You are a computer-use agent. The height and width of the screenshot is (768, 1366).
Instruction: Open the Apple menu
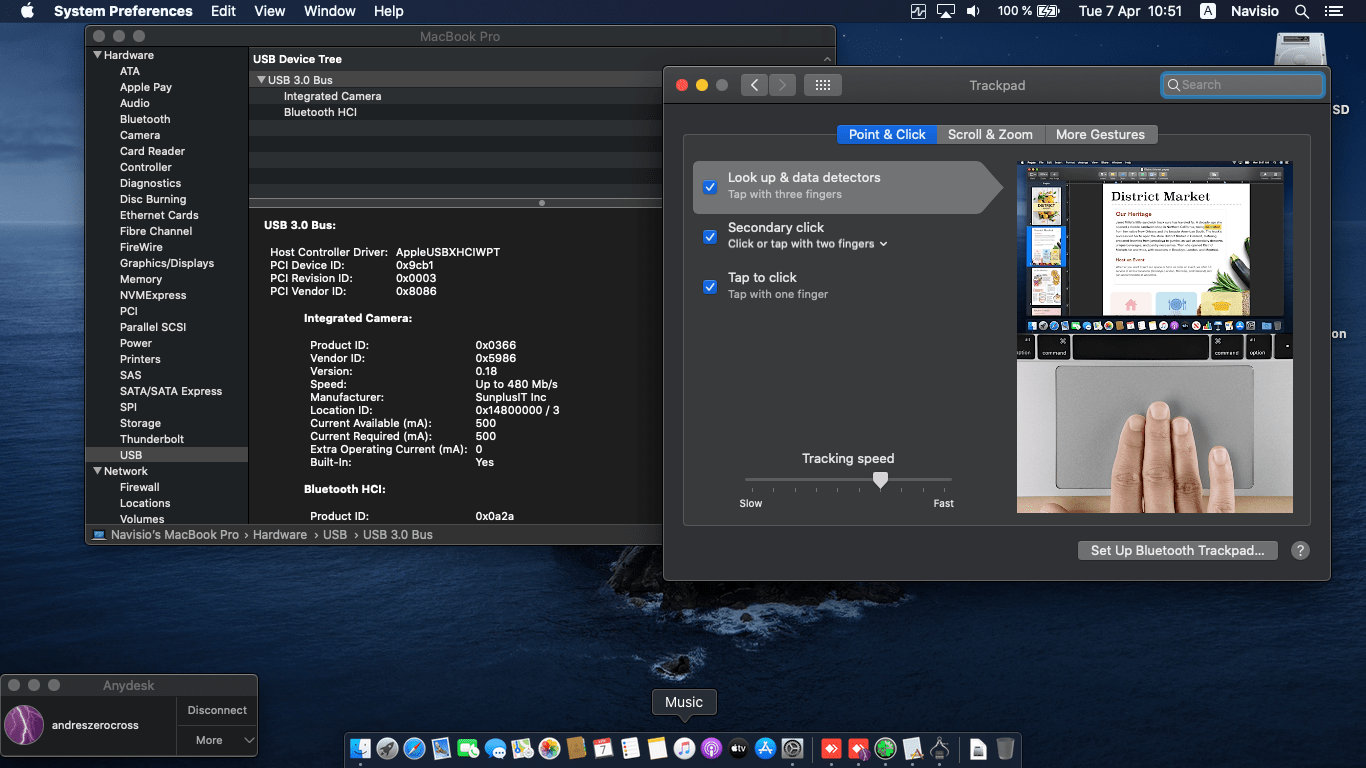(27, 11)
